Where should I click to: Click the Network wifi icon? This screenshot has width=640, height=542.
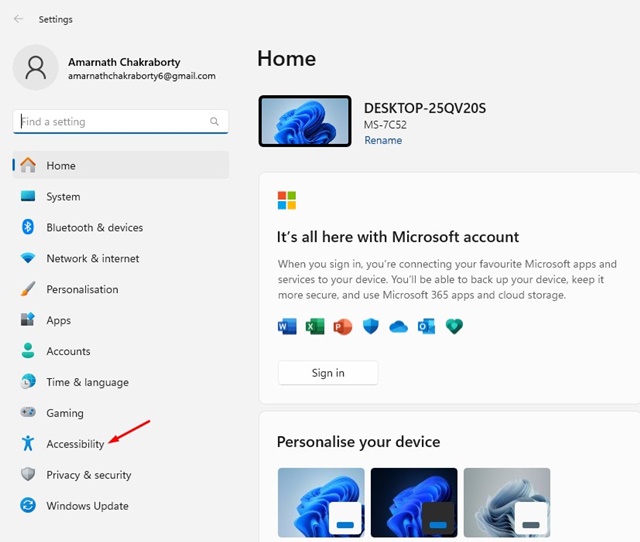click(x=28, y=258)
